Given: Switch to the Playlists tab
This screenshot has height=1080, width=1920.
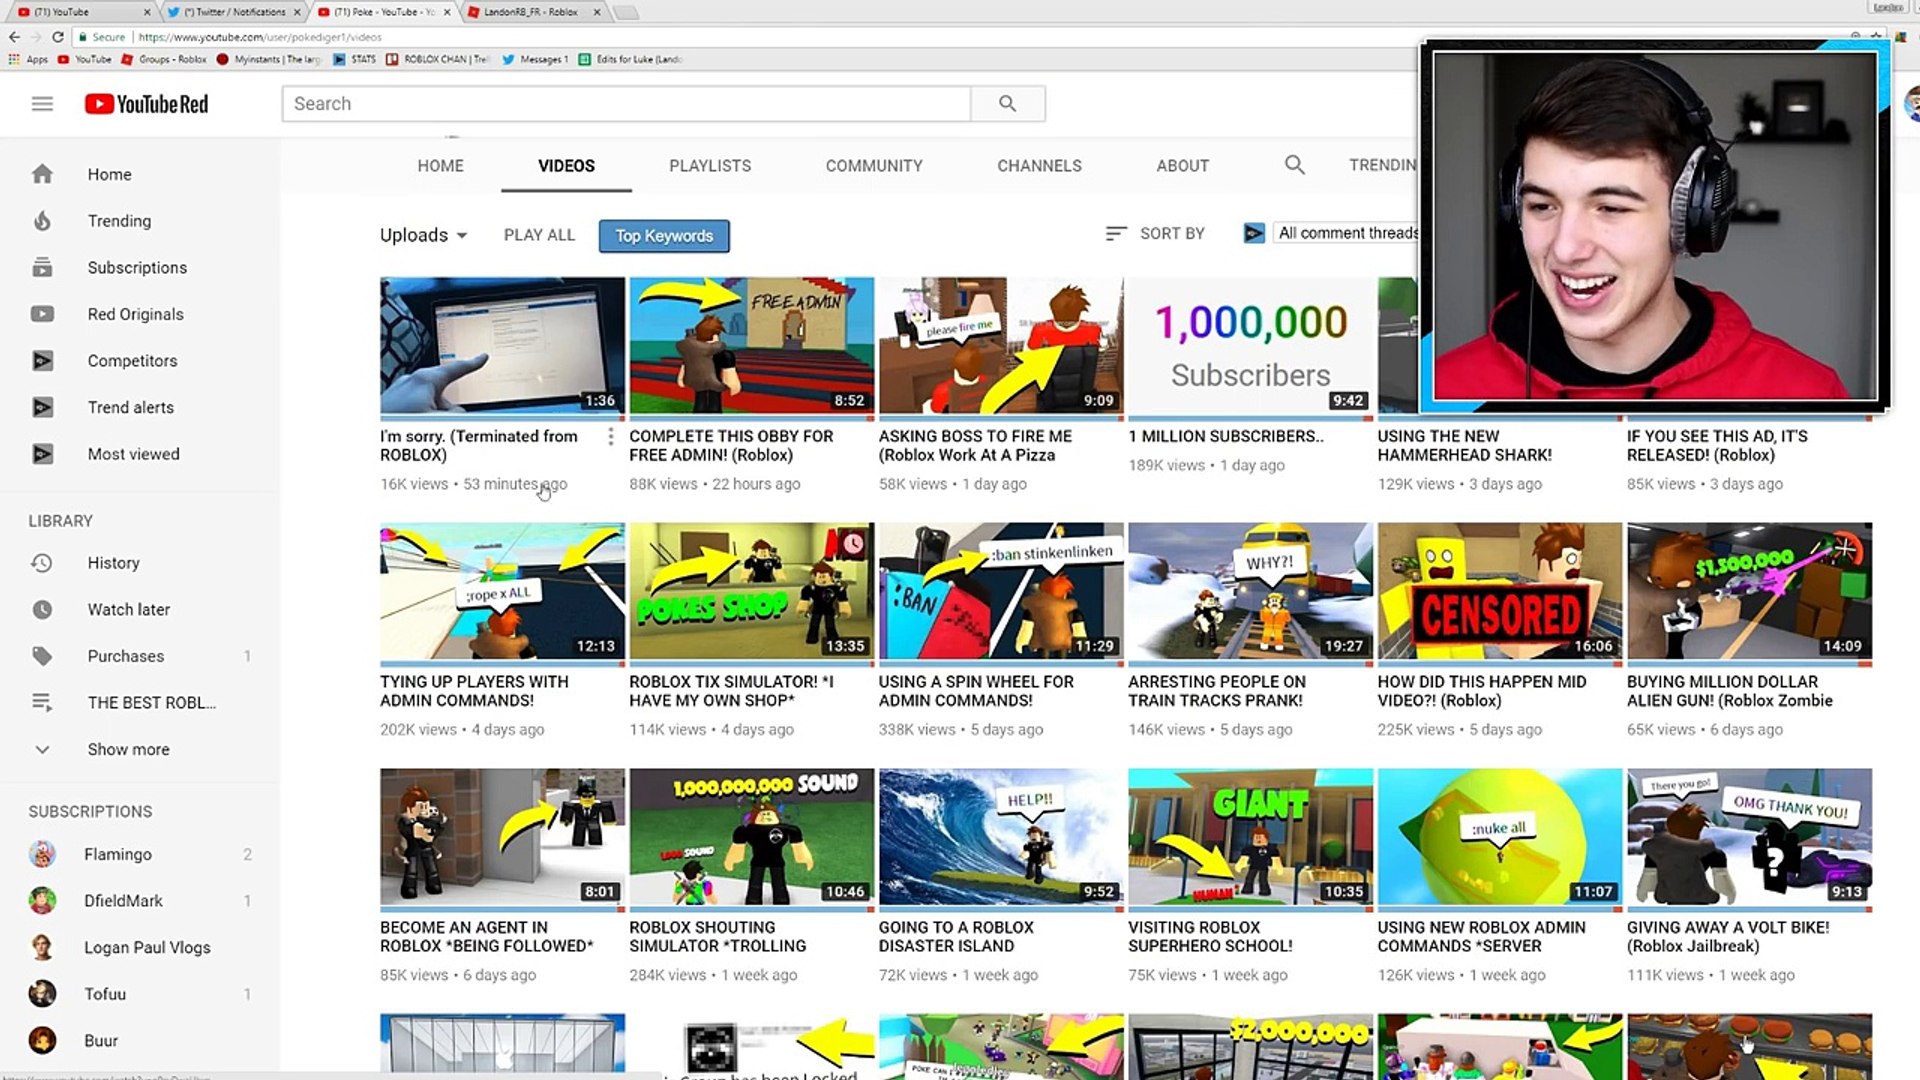Looking at the screenshot, I should tap(709, 166).
